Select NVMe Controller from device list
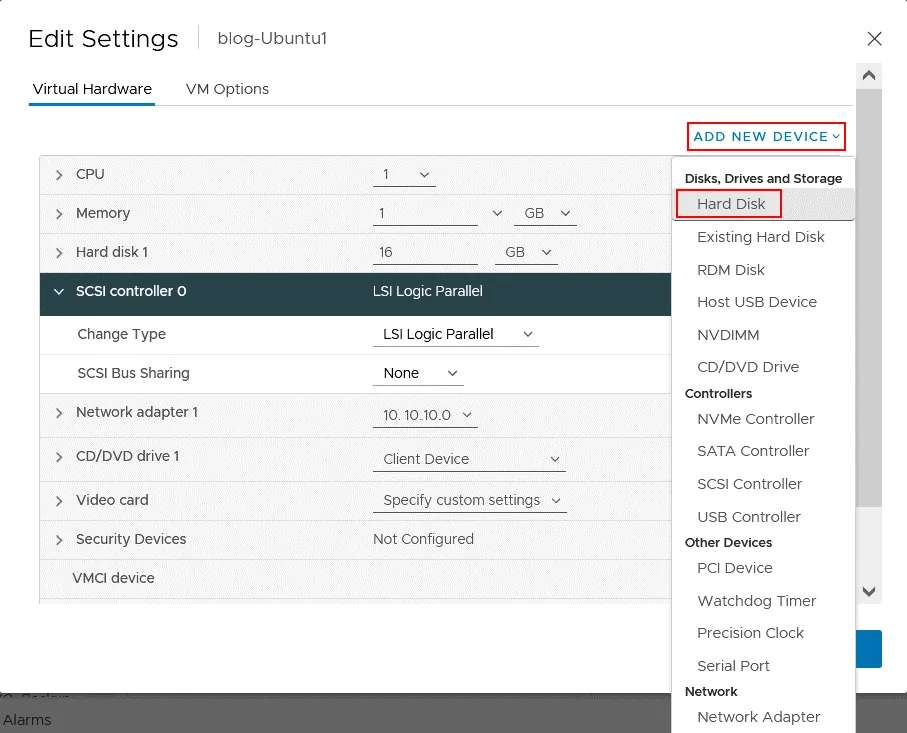The image size is (907, 733). 755,419
